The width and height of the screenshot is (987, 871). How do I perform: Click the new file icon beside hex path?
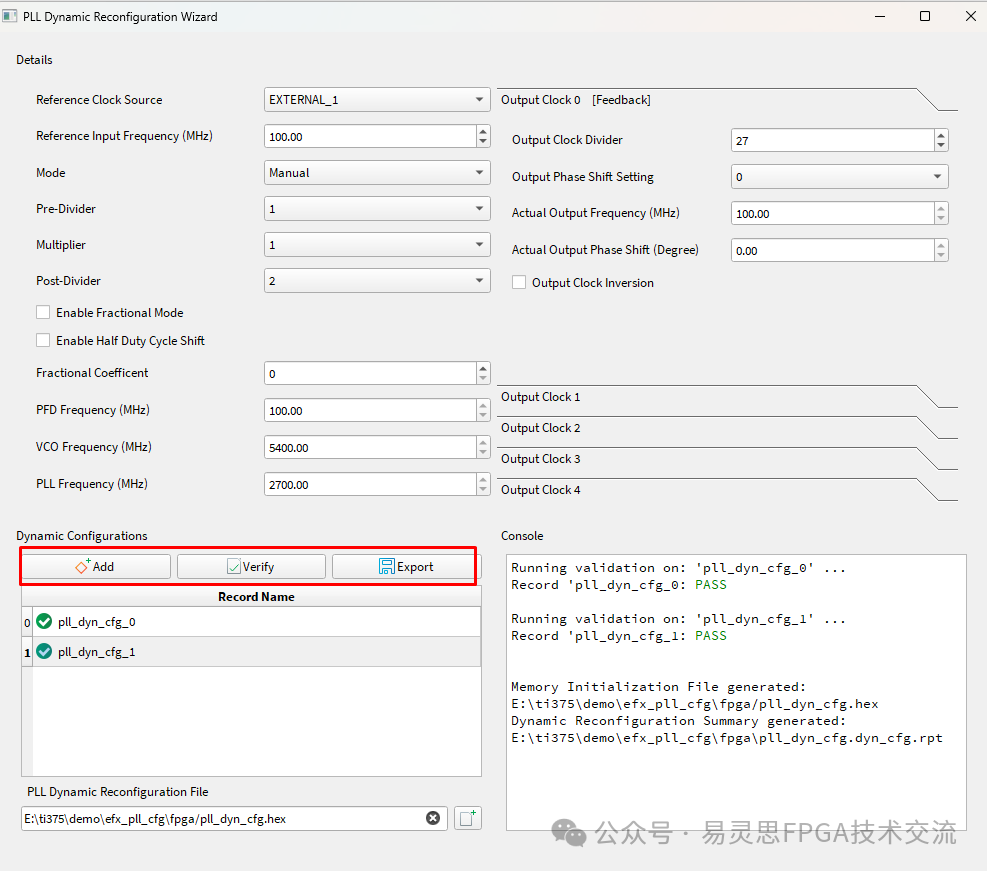click(x=467, y=818)
